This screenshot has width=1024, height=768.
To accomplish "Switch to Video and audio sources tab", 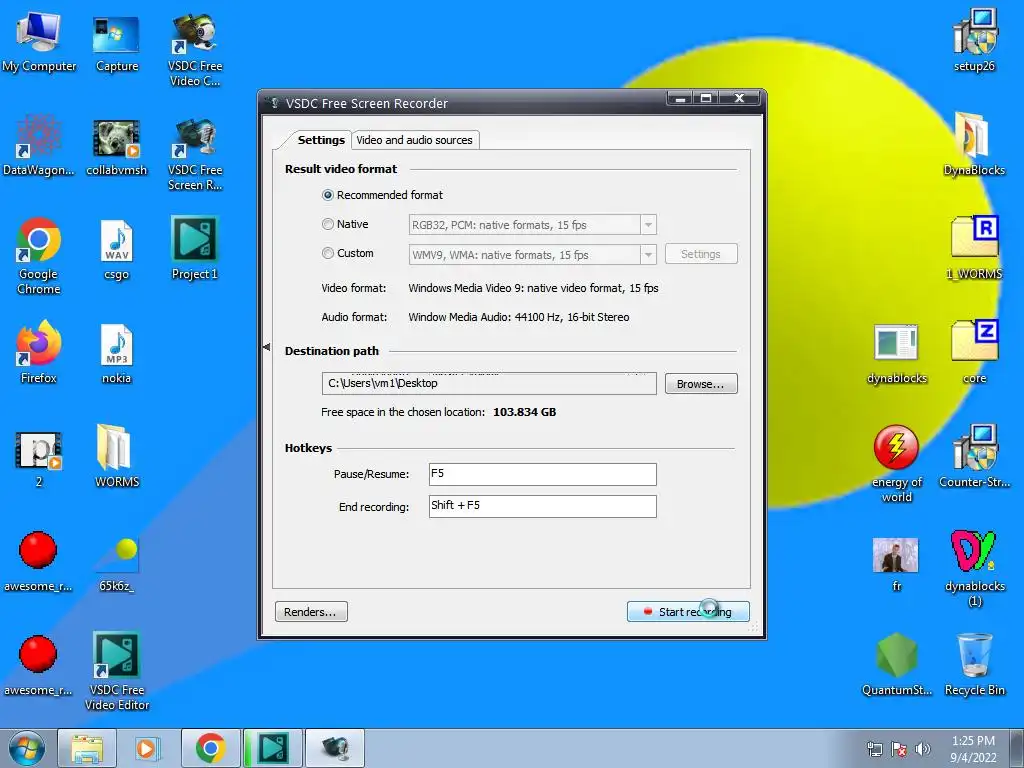I will click(x=415, y=140).
